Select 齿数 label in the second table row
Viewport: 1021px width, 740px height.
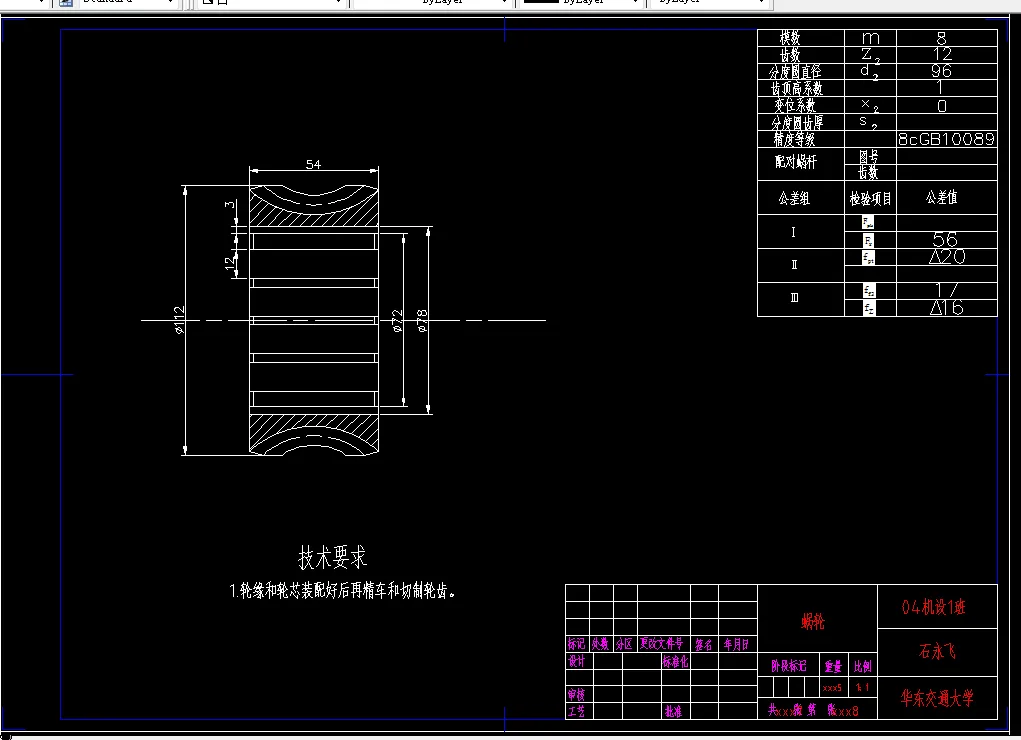[x=790, y=55]
